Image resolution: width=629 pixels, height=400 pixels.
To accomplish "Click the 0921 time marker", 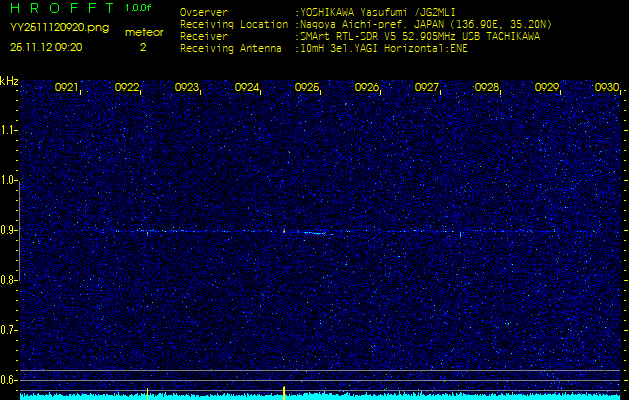I will pos(67,88).
